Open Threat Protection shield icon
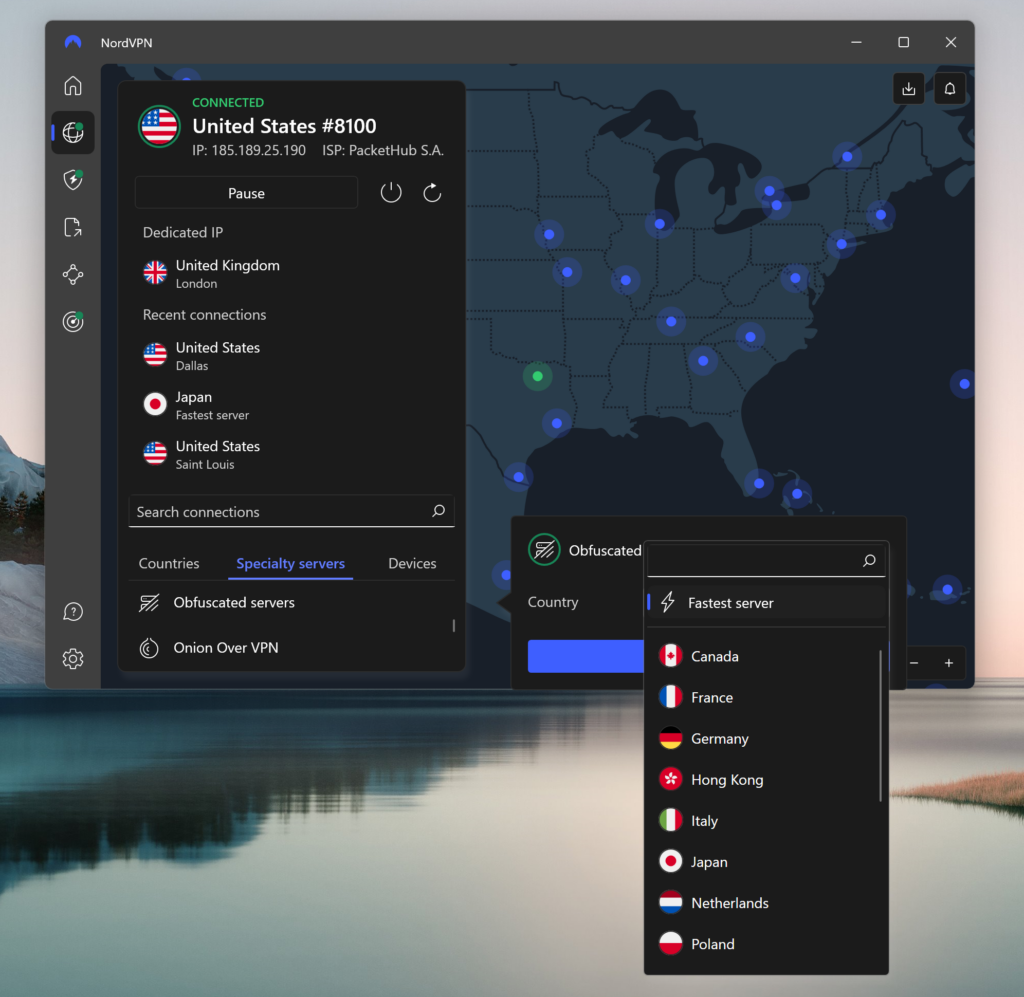Viewport: 1024px width, 997px height. [x=72, y=180]
